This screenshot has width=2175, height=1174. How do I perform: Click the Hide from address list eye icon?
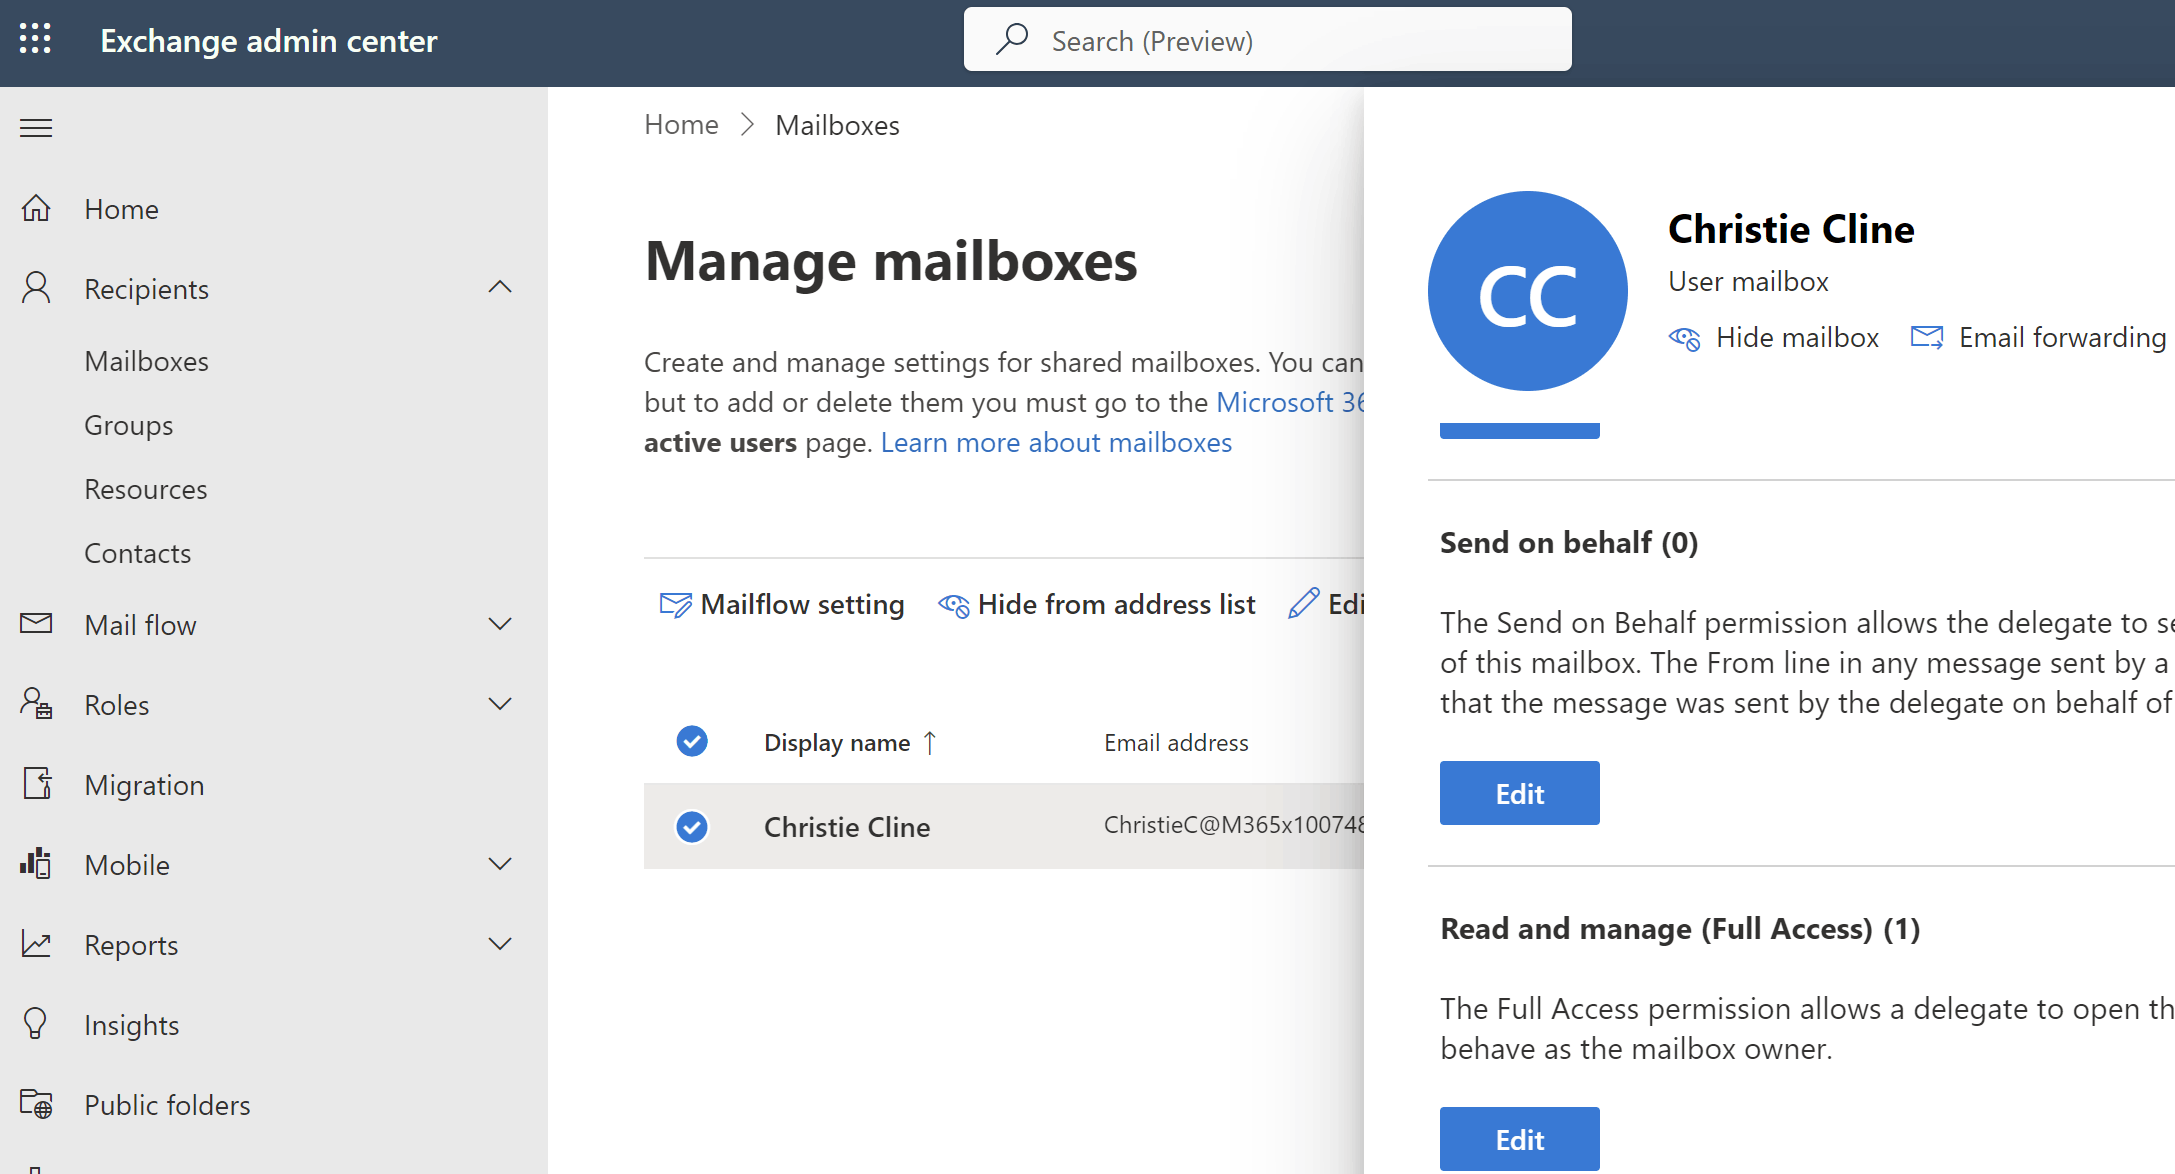953,605
